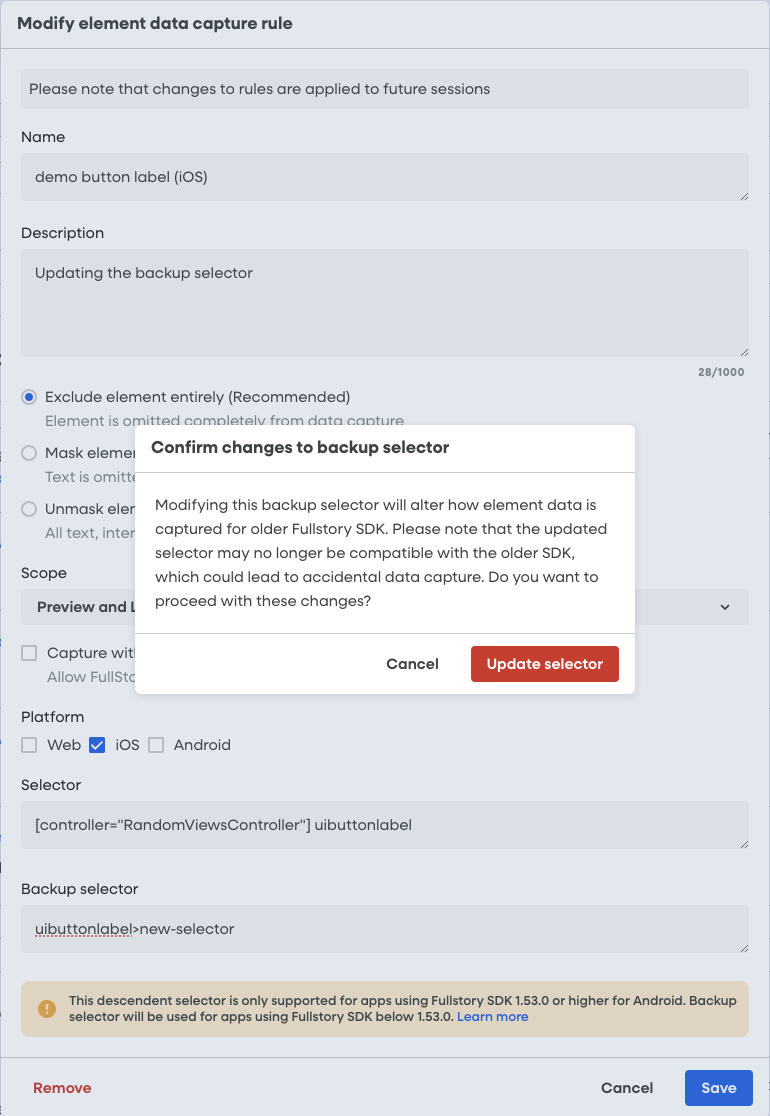Click the orange warning icon in banner
This screenshot has height=1116, width=770.
(46, 1008)
